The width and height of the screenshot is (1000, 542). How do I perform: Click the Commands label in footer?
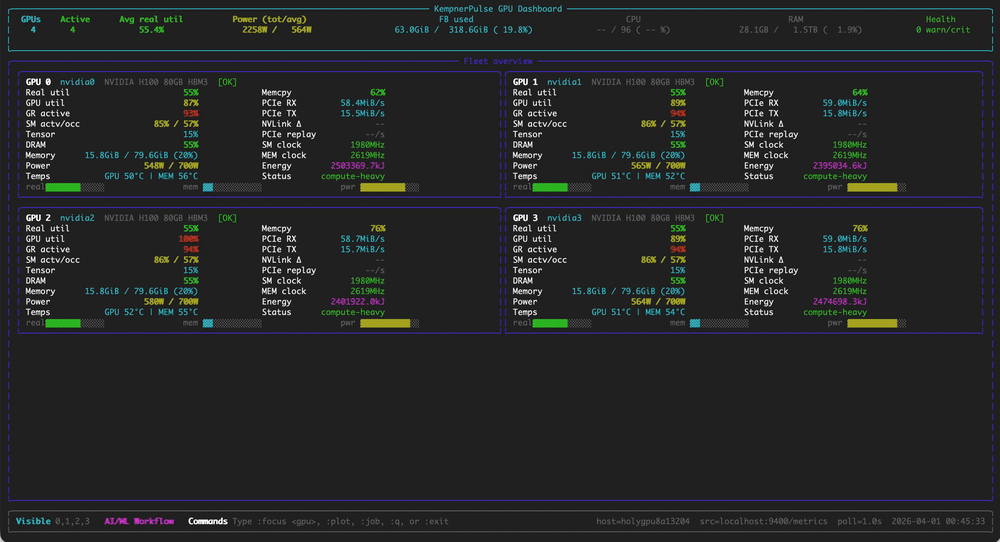tap(207, 521)
